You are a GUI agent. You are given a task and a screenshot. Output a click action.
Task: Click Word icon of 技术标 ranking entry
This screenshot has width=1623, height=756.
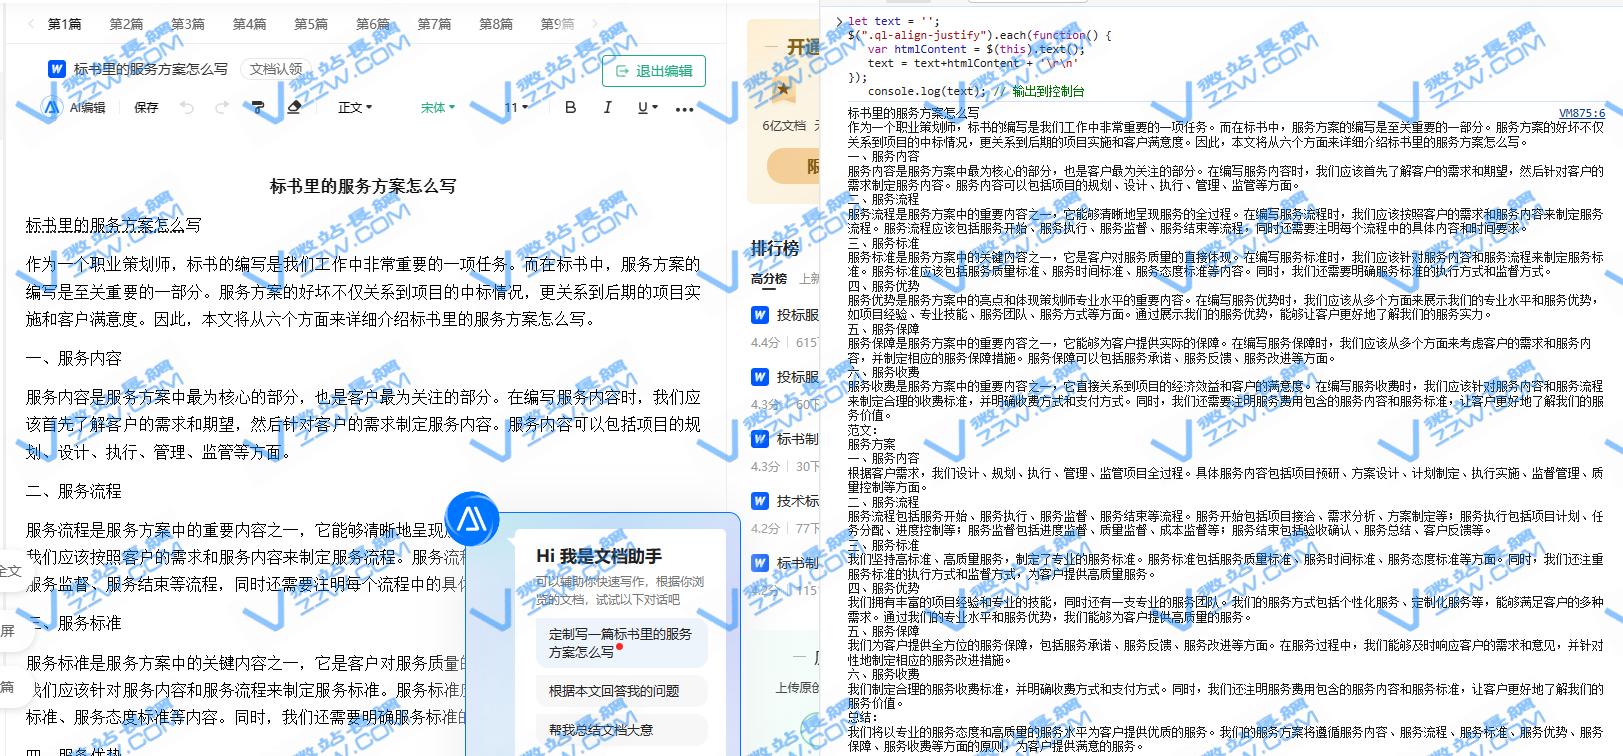(x=760, y=500)
